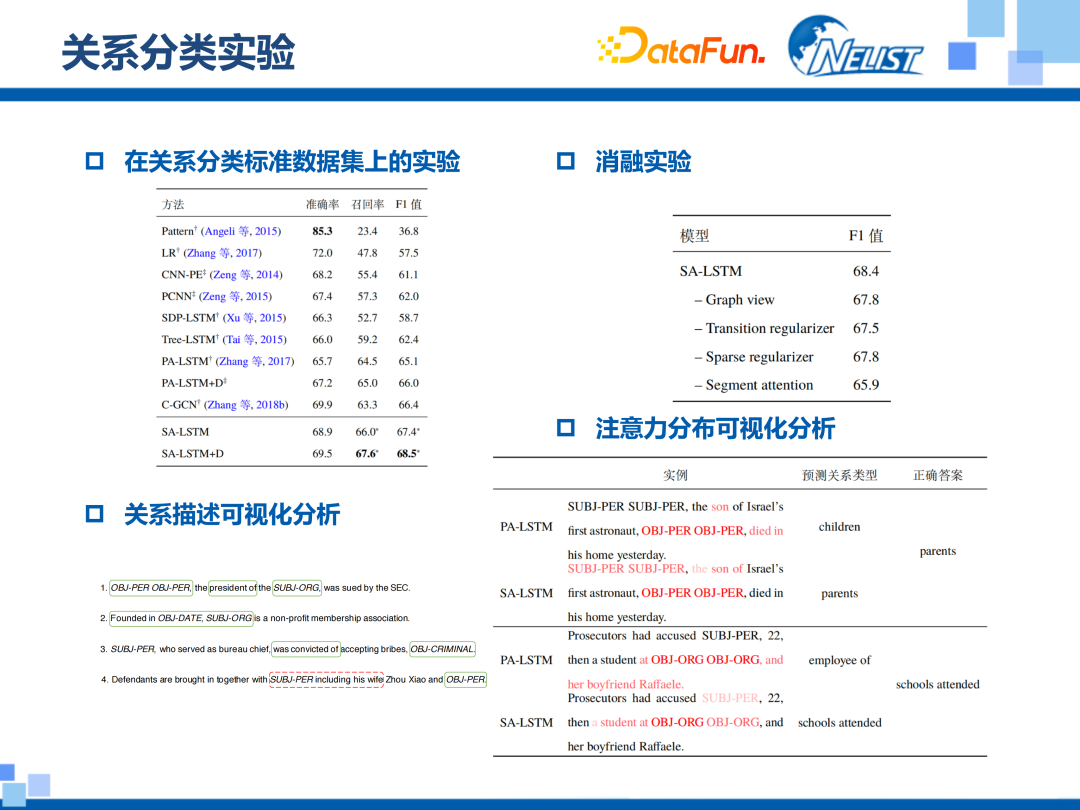
Task: Click the slide title 关系分类实验
Action: (178, 52)
